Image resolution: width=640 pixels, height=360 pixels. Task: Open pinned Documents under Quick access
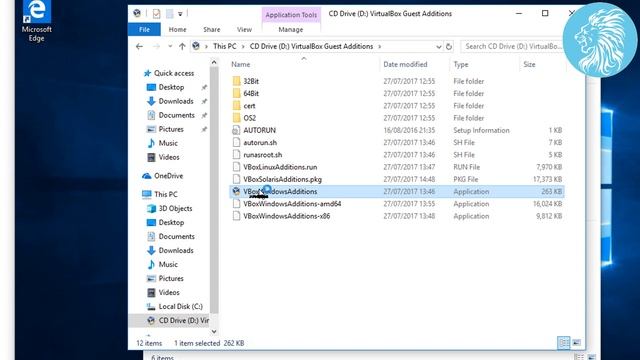coord(176,116)
